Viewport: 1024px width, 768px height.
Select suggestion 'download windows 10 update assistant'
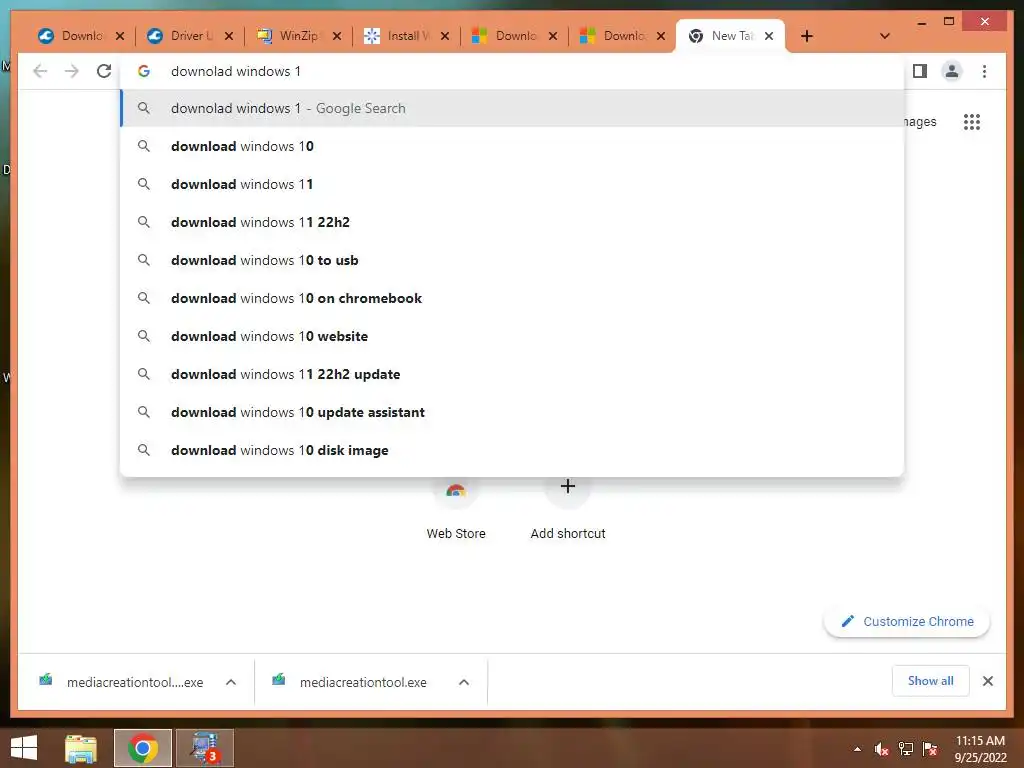point(512,412)
